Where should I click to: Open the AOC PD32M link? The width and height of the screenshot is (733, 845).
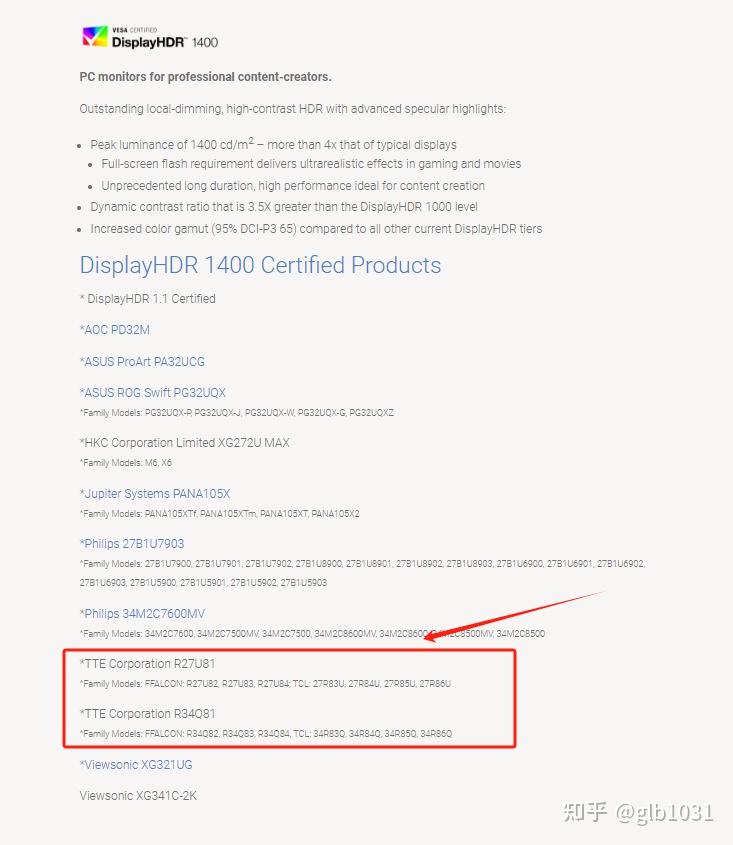[x=115, y=330]
